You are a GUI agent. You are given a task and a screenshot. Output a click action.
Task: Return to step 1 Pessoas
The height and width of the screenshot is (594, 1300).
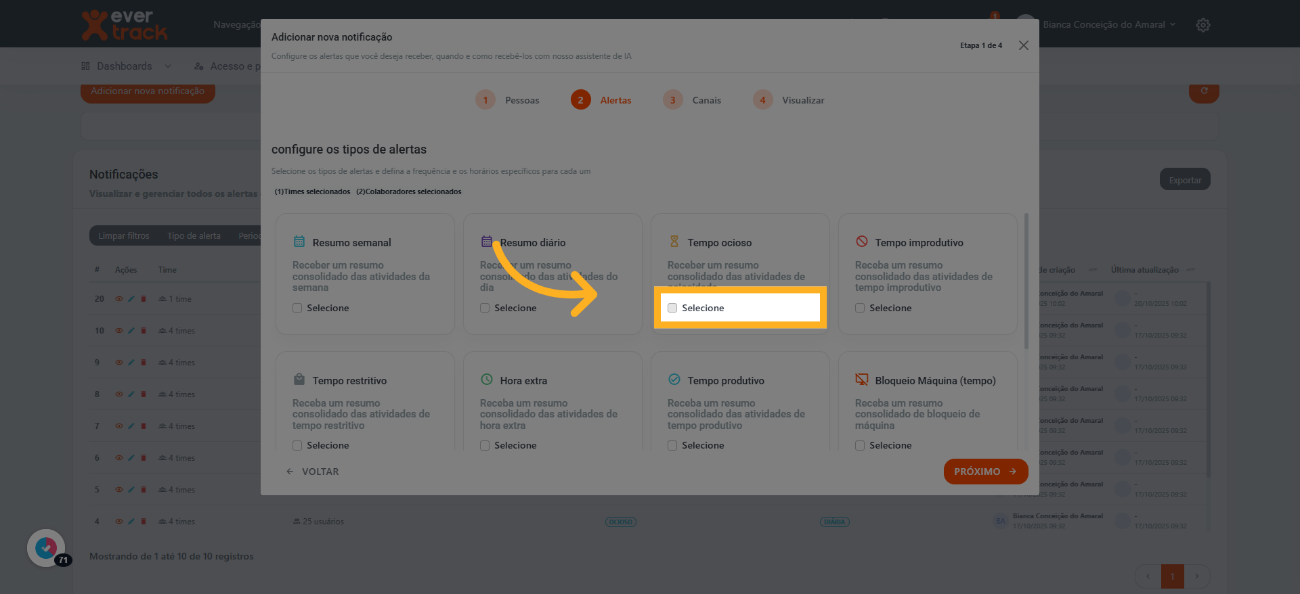pyautogui.click(x=508, y=100)
